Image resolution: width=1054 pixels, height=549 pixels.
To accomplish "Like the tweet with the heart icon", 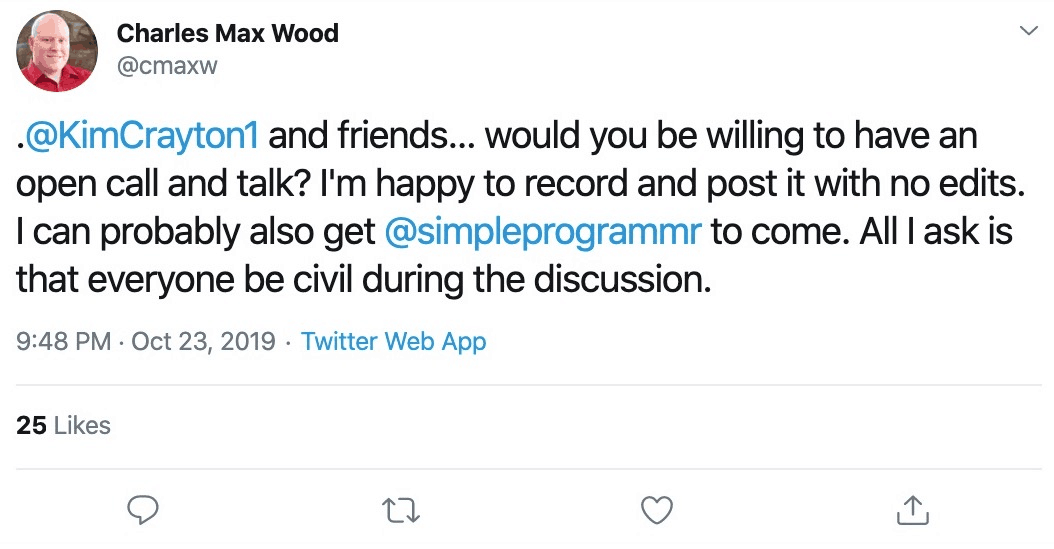I will pos(657,510).
